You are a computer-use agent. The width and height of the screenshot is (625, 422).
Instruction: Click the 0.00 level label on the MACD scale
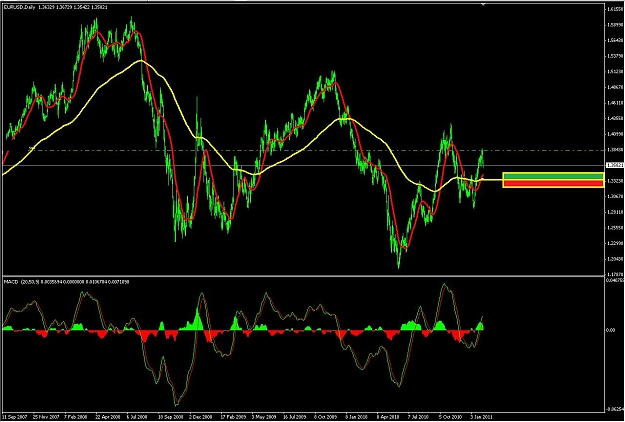(609, 330)
